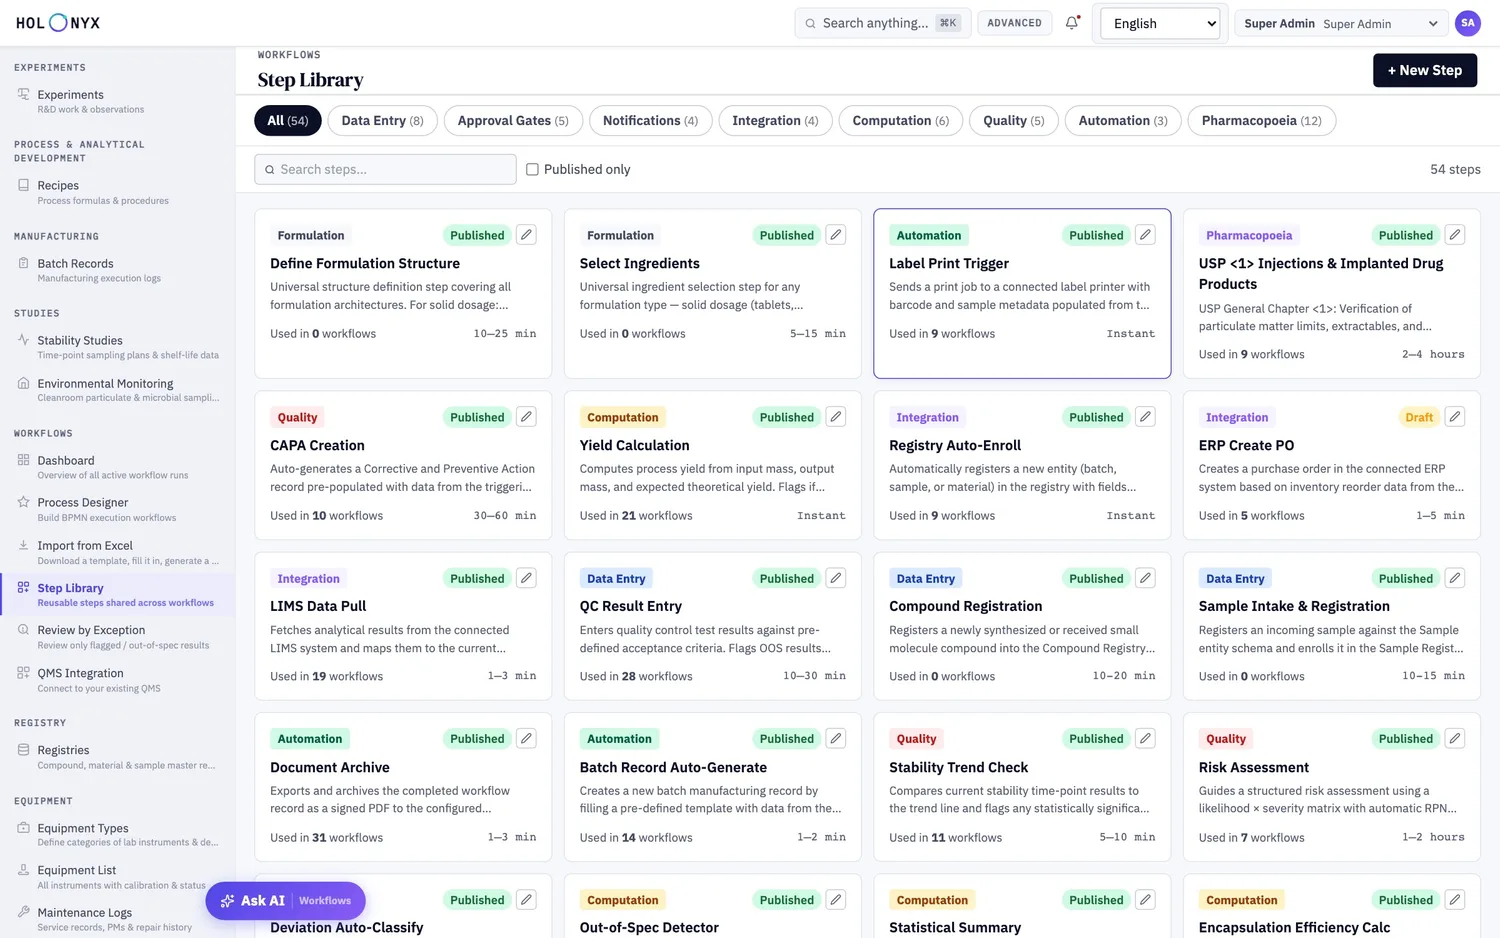
Task: Filter by the Quality (5) tab
Action: (1014, 121)
